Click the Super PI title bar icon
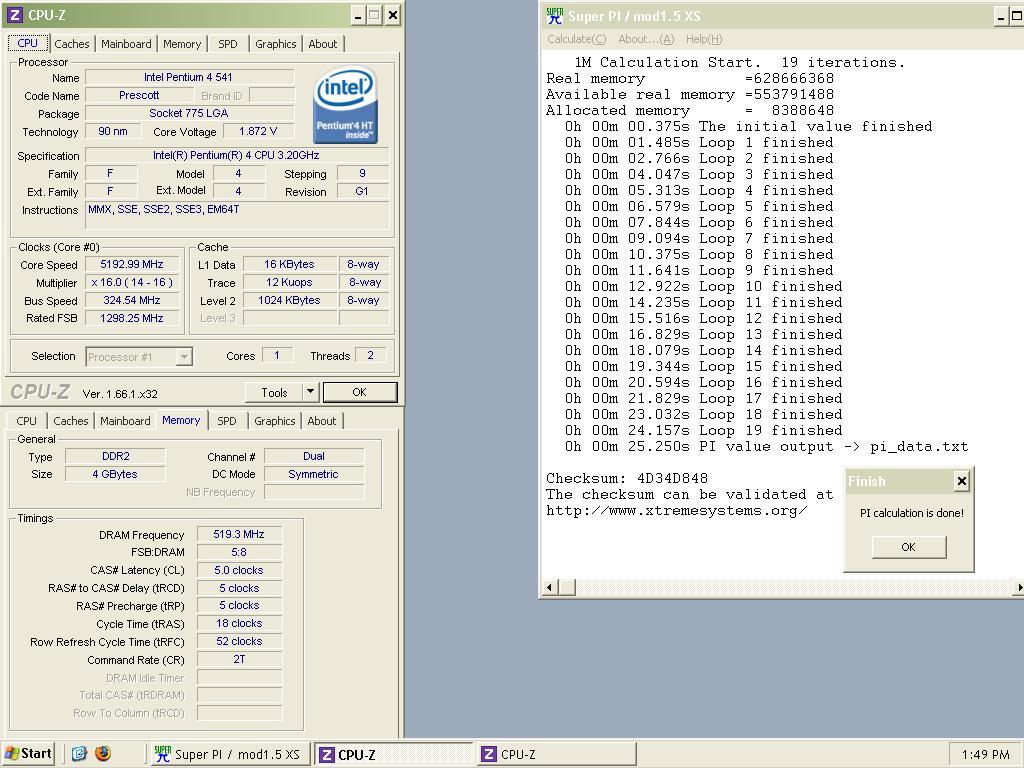The width and height of the screenshot is (1024, 768). click(554, 16)
